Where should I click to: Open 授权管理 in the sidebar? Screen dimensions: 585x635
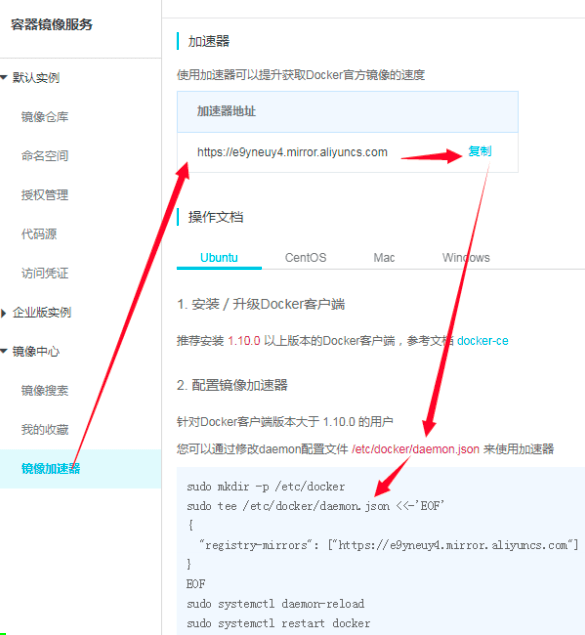tap(45, 195)
